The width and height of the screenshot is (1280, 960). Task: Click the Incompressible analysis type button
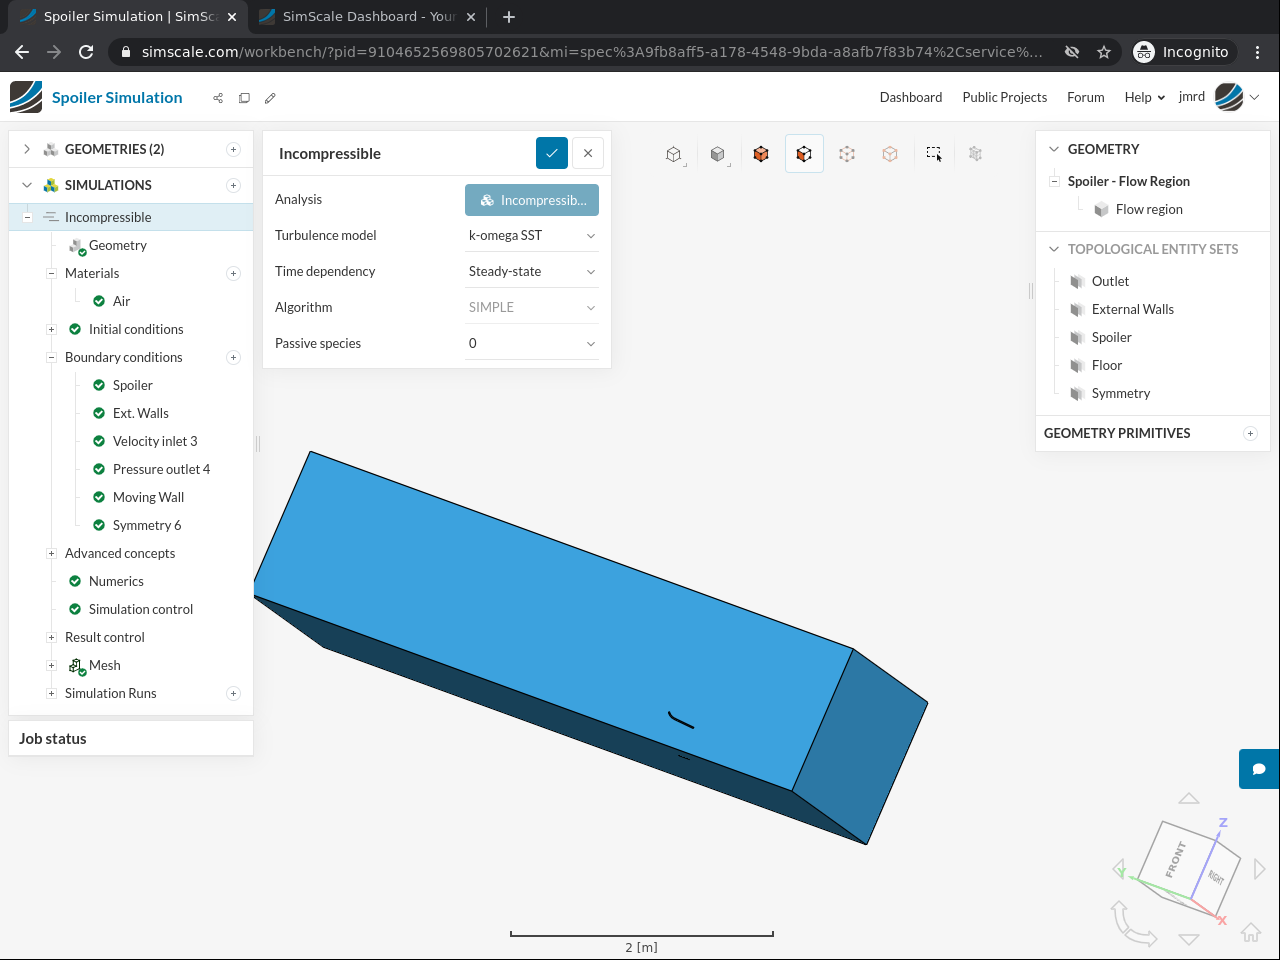tap(531, 200)
